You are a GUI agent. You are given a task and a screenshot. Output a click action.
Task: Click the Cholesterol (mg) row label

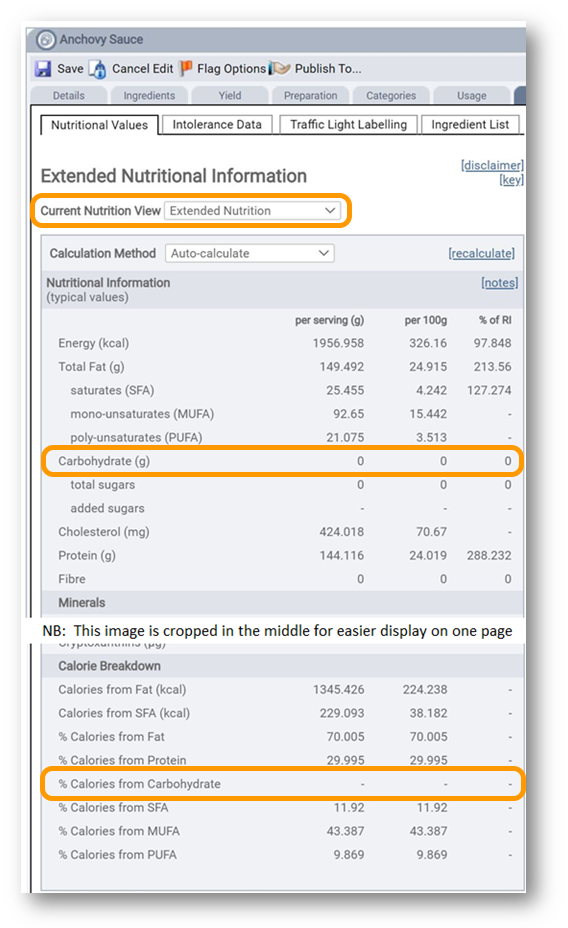(104, 532)
